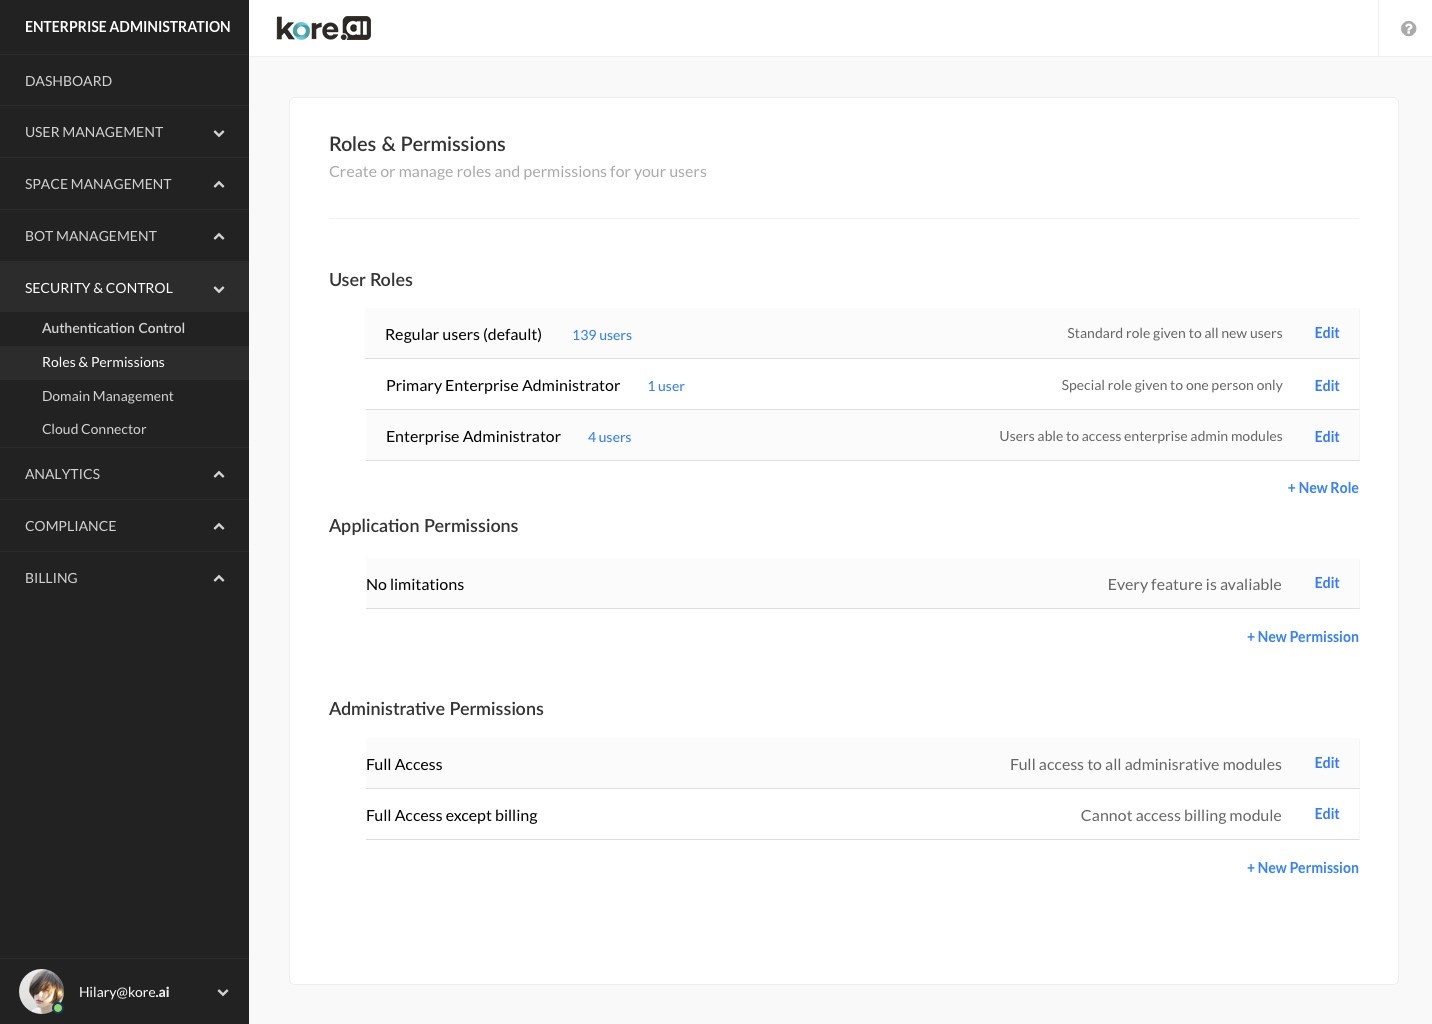Click No limitations permission name
The height and width of the screenshot is (1024, 1432).
(x=415, y=584)
